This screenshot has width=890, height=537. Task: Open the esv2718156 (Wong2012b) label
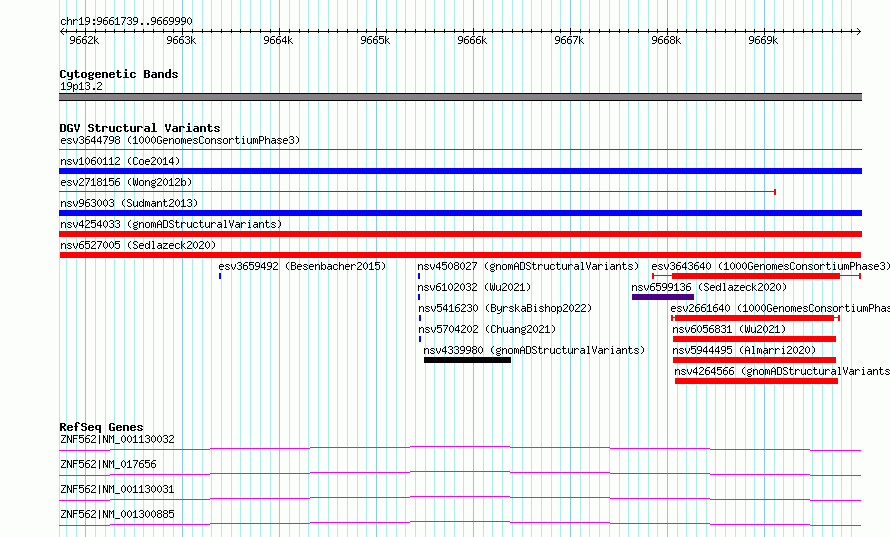[x=126, y=182]
